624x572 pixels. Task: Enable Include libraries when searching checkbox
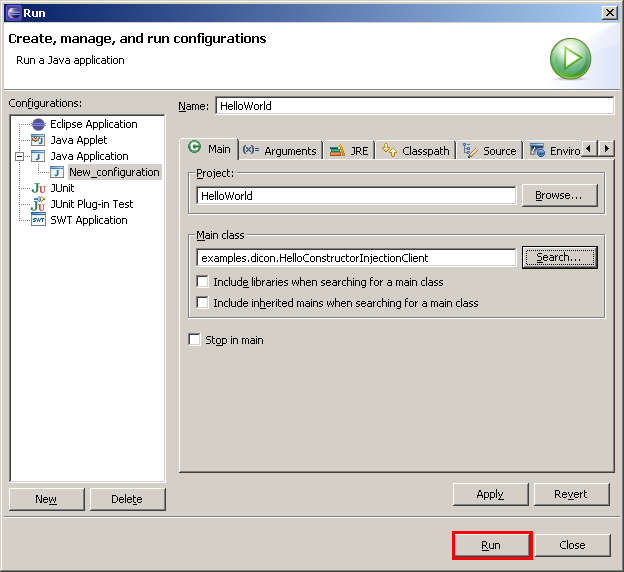coord(203,282)
